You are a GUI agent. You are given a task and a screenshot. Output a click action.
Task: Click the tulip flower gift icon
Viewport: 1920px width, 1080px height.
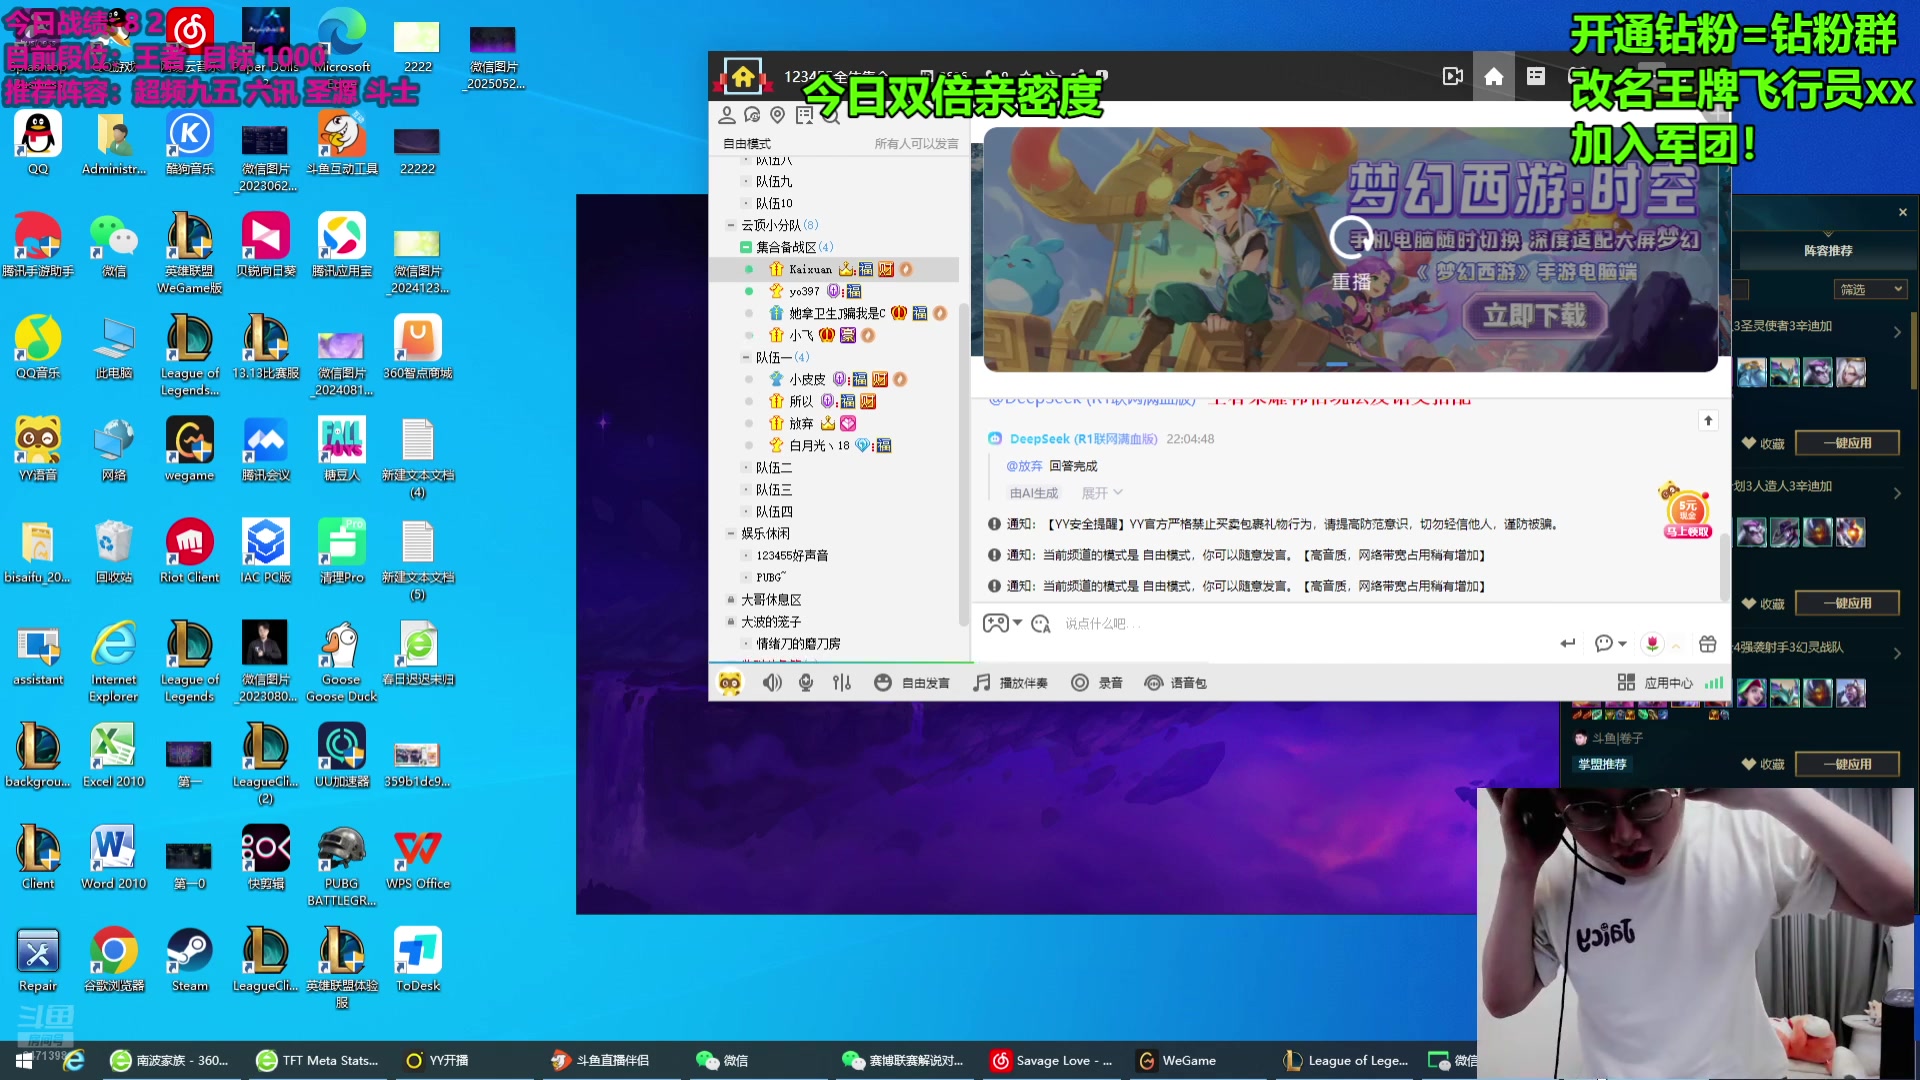[1653, 643]
